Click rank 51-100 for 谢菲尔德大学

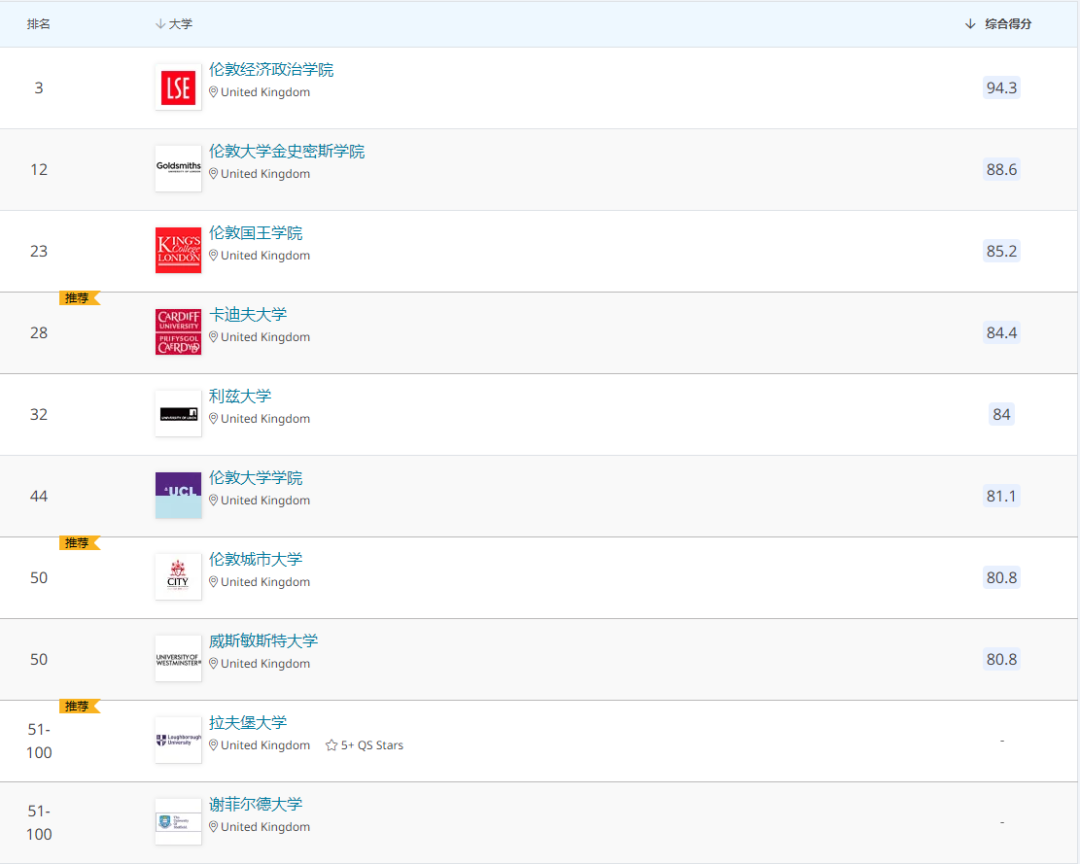click(39, 823)
